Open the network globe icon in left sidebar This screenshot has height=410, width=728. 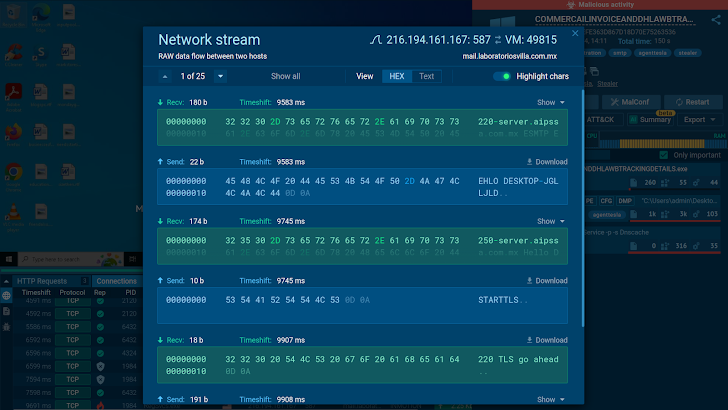click(7, 296)
